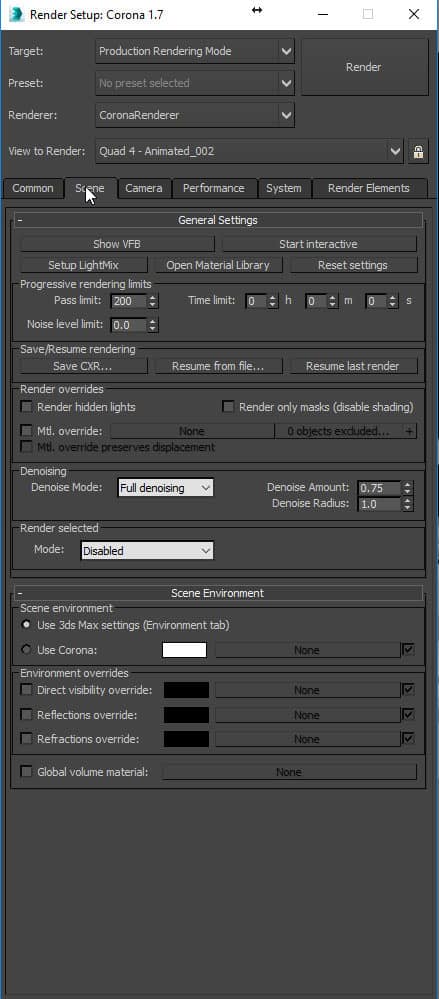439x999 pixels.
Task: Click the Pass limit value field
Action: point(129,301)
